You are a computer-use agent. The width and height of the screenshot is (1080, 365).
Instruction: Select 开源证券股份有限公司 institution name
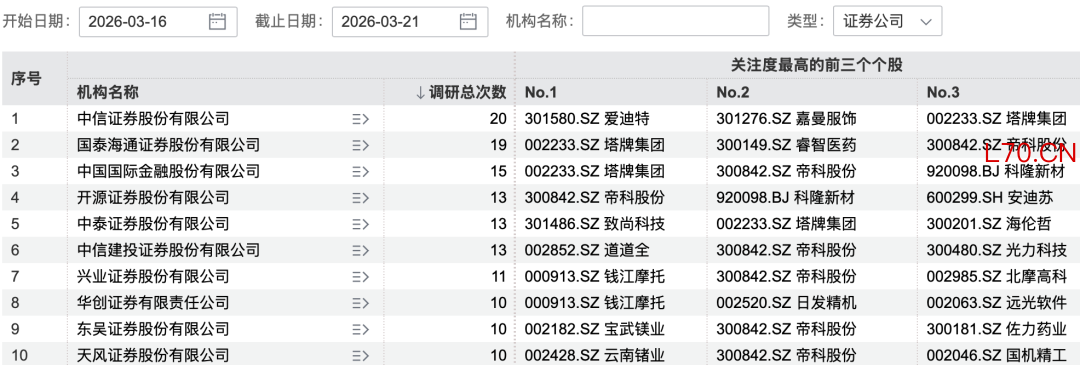tap(153, 198)
